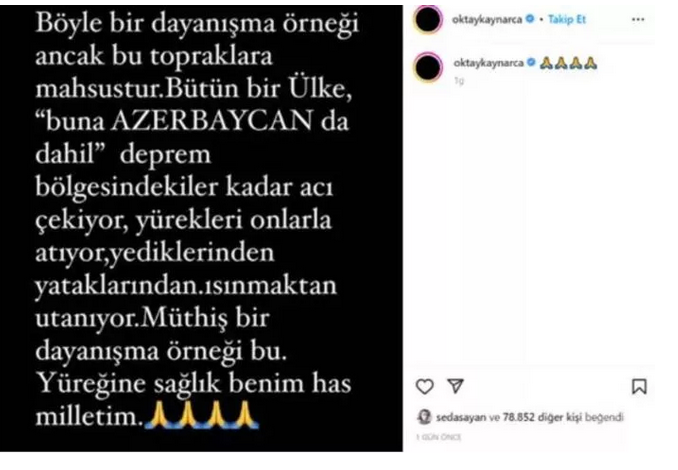The image size is (678, 470).
Task: Click the 1 GÜN ÖNCE post timestamp
Action: (439, 437)
